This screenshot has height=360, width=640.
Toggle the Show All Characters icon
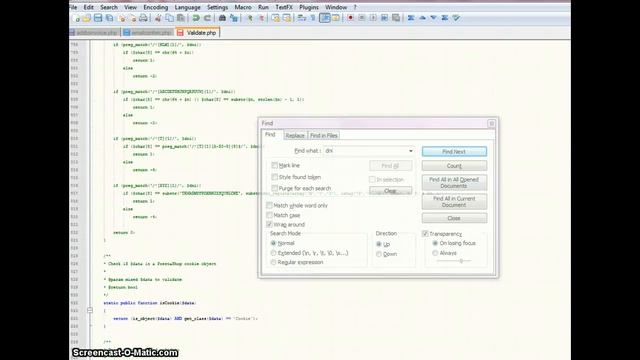pyautogui.click(x=313, y=18)
